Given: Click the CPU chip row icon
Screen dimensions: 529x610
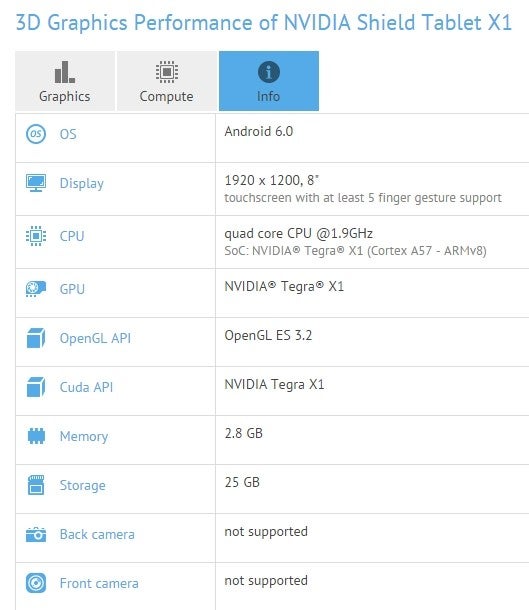Looking at the screenshot, I should click(x=36, y=236).
